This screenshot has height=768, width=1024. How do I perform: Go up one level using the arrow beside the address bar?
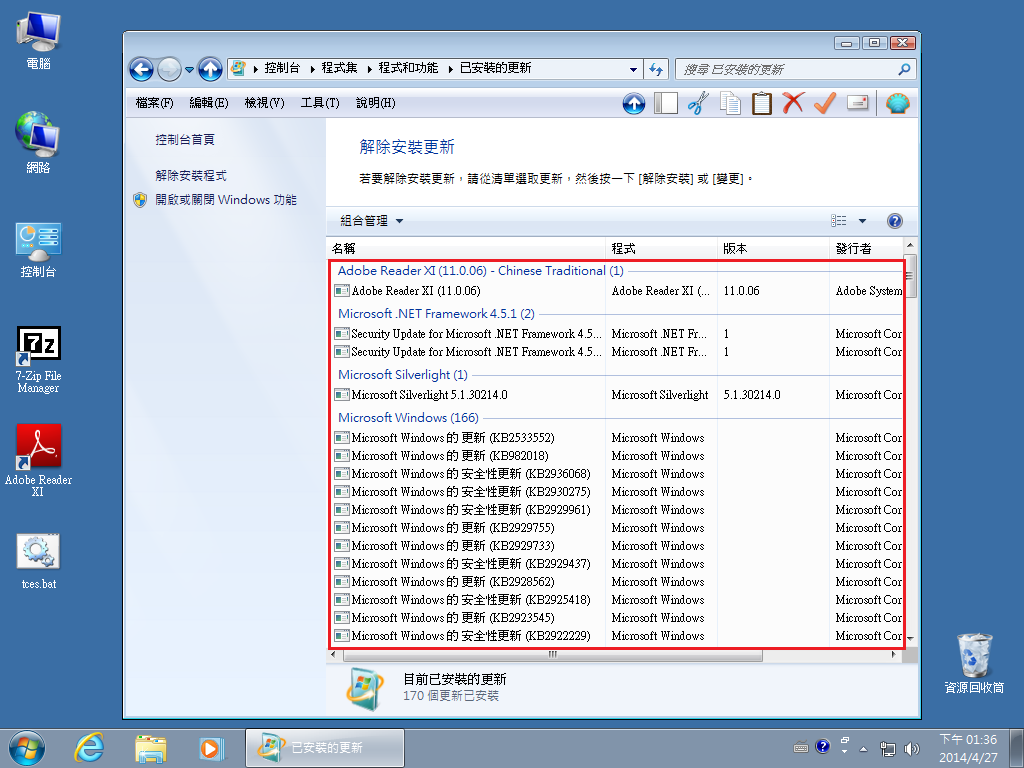tap(210, 69)
